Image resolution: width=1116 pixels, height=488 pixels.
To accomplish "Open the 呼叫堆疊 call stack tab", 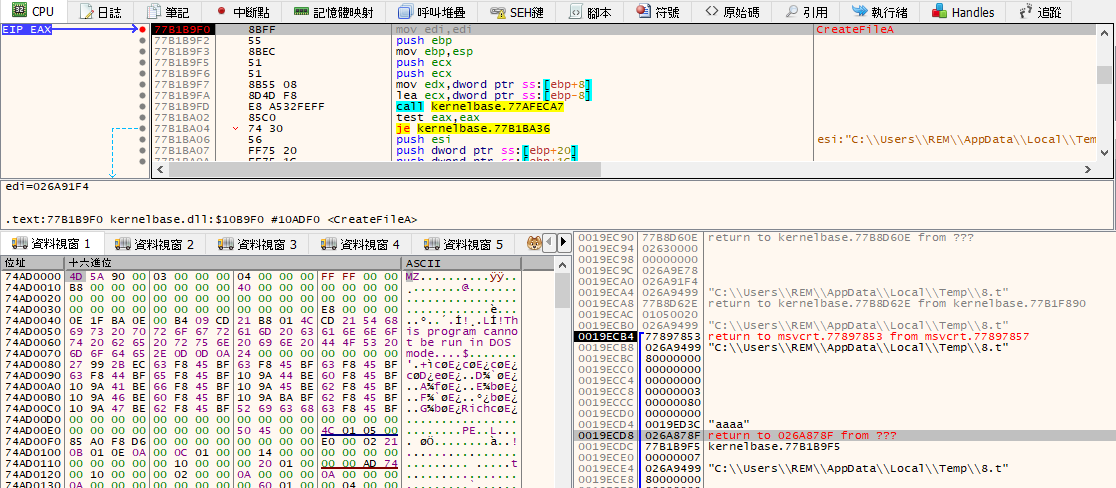I will (431, 11).
